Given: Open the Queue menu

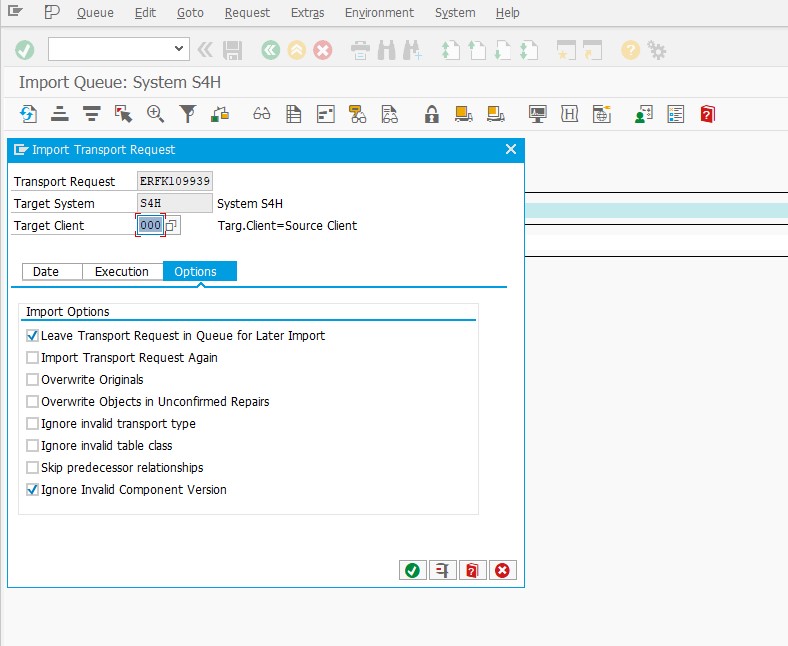Looking at the screenshot, I should tap(95, 13).
